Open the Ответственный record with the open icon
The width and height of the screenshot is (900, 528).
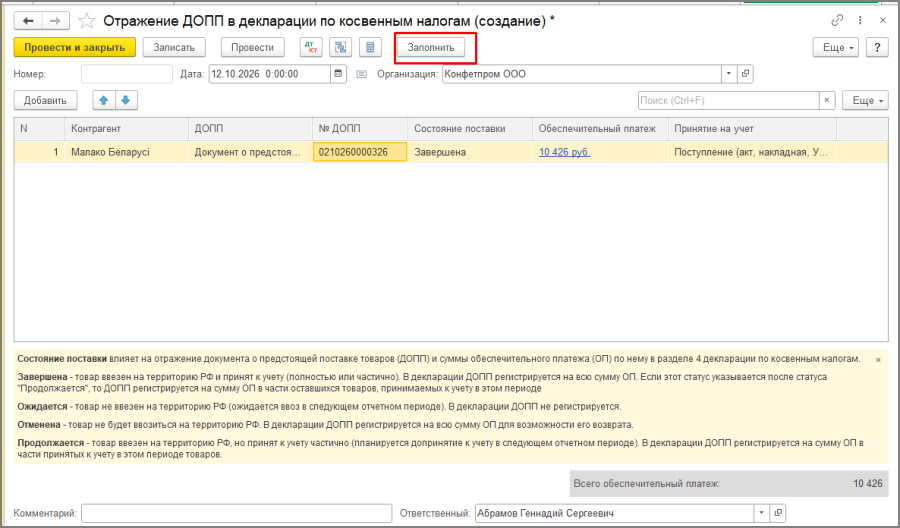pyautogui.click(x=778, y=513)
